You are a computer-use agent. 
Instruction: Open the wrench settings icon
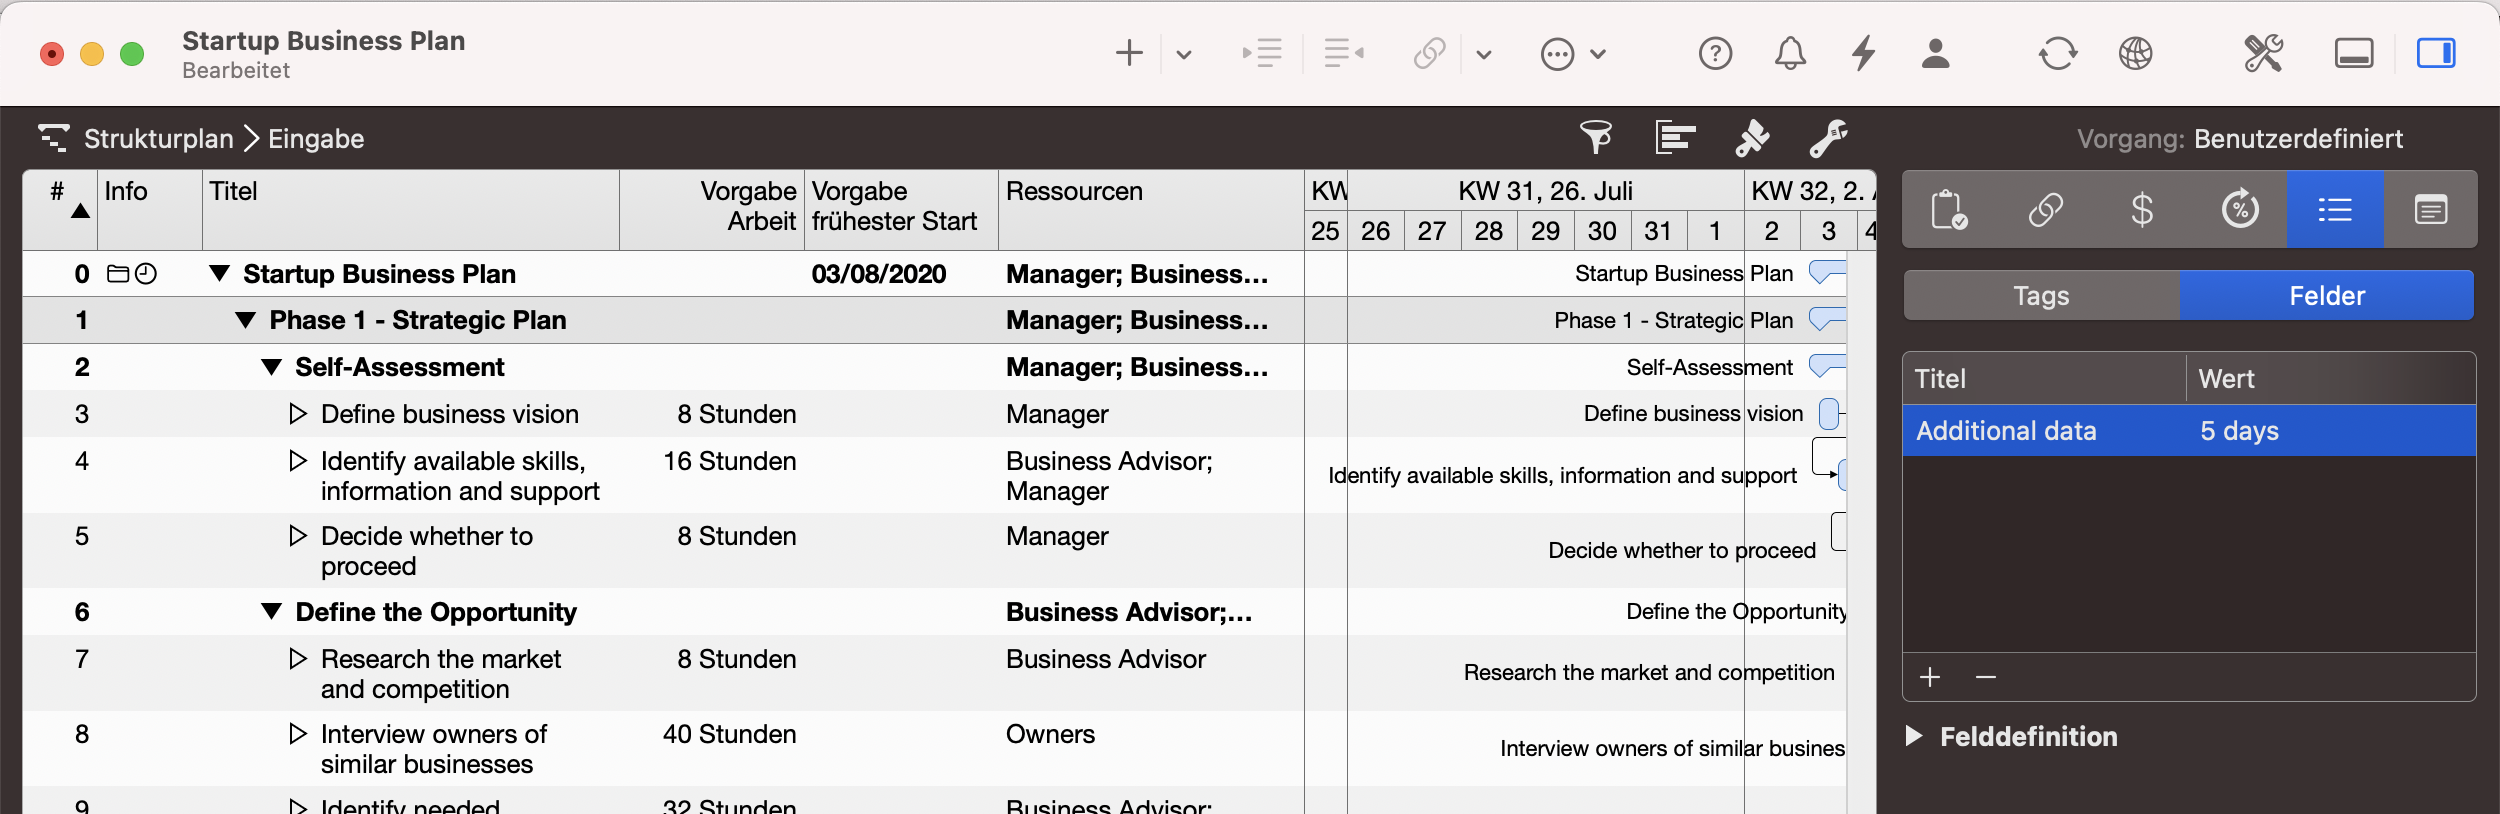pos(1828,138)
